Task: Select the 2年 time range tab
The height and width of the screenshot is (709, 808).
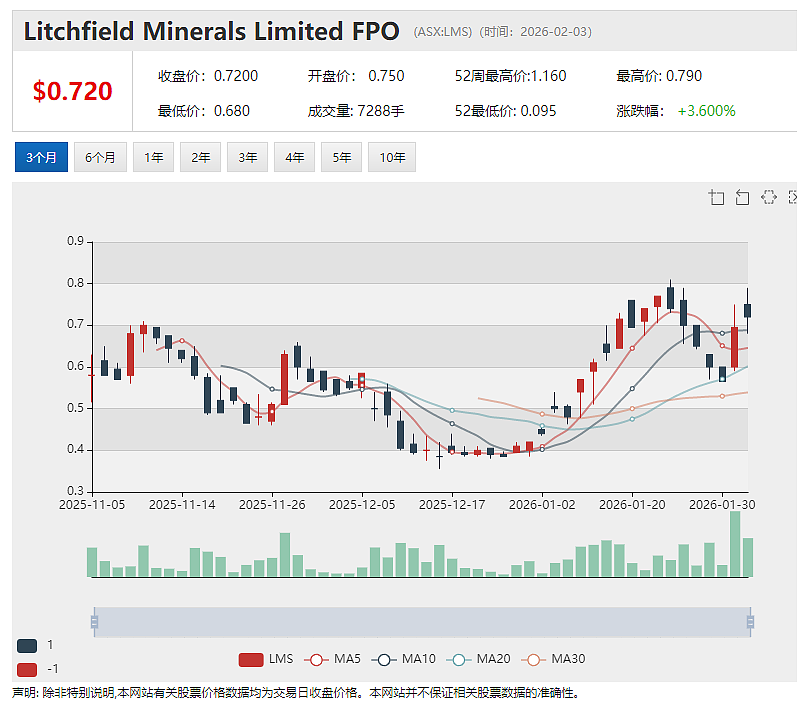Action: [x=200, y=157]
